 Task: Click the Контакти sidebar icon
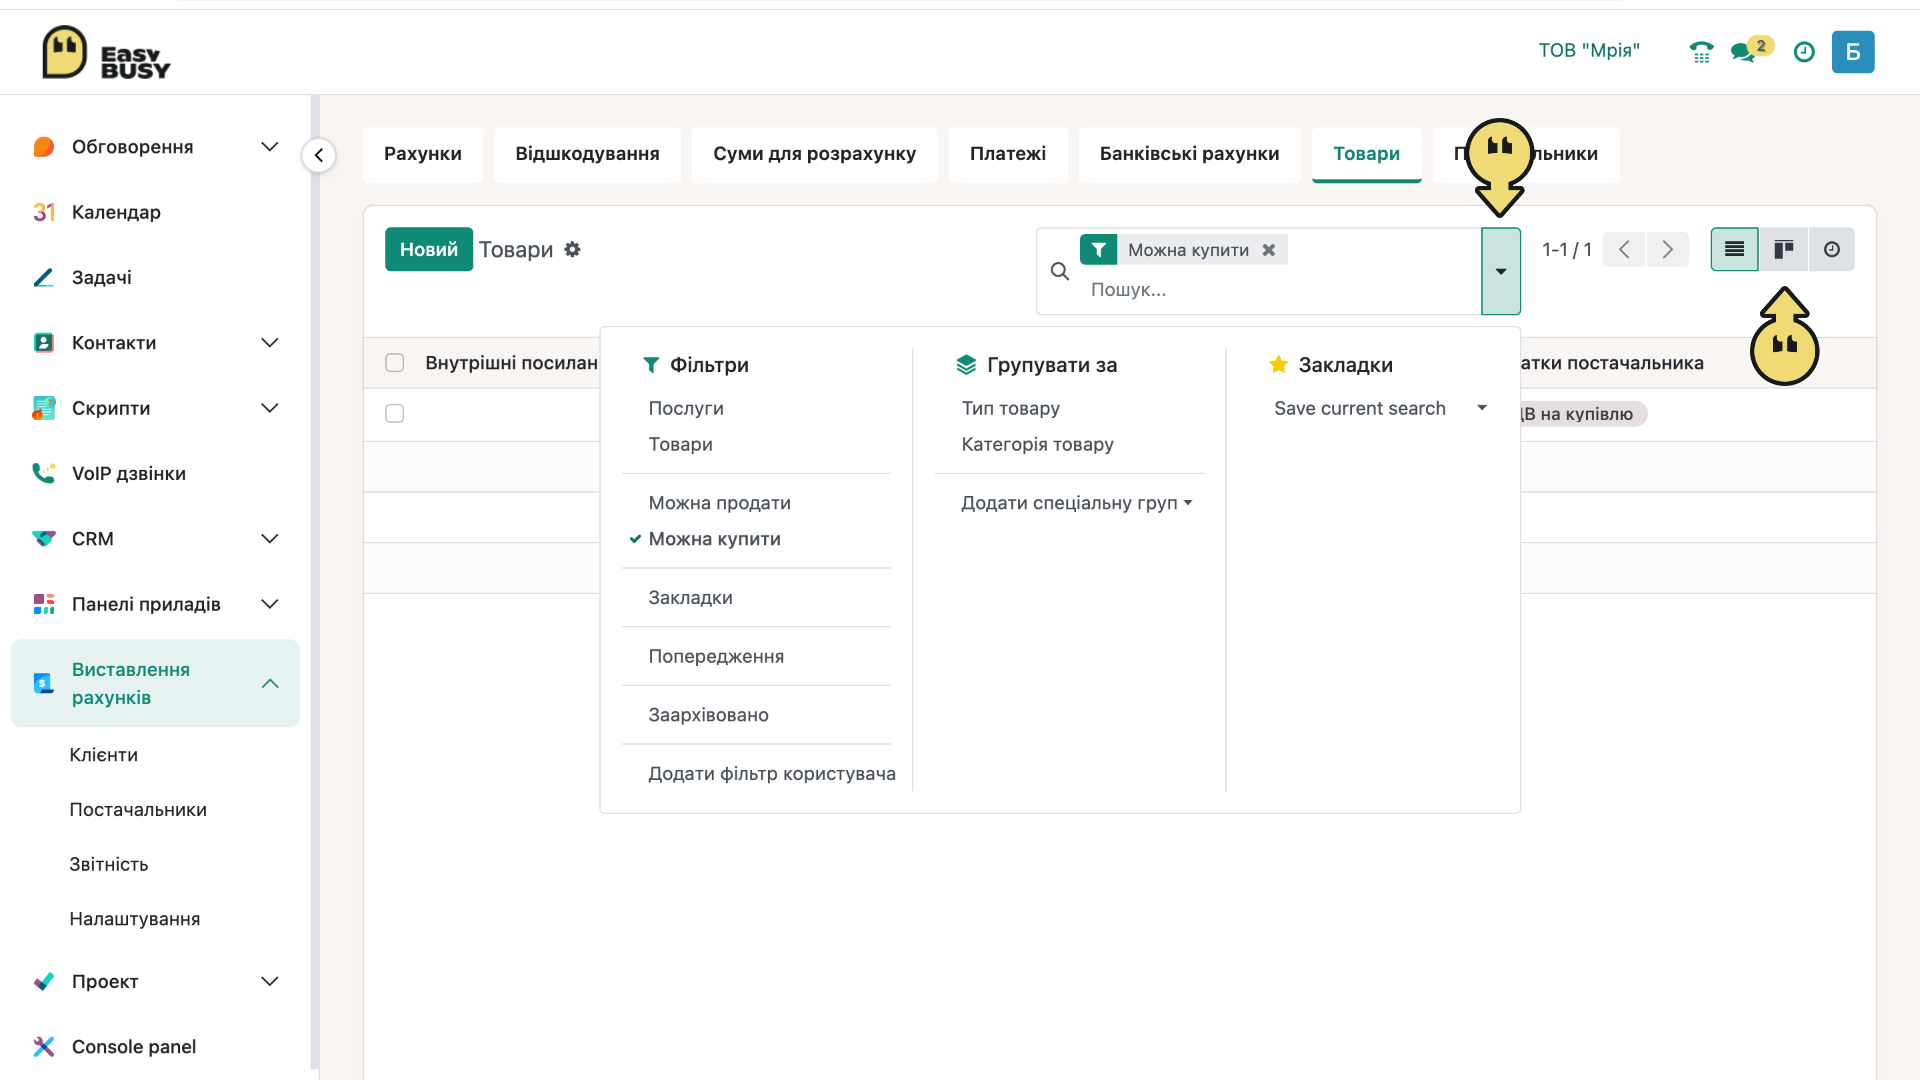(43, 343)
